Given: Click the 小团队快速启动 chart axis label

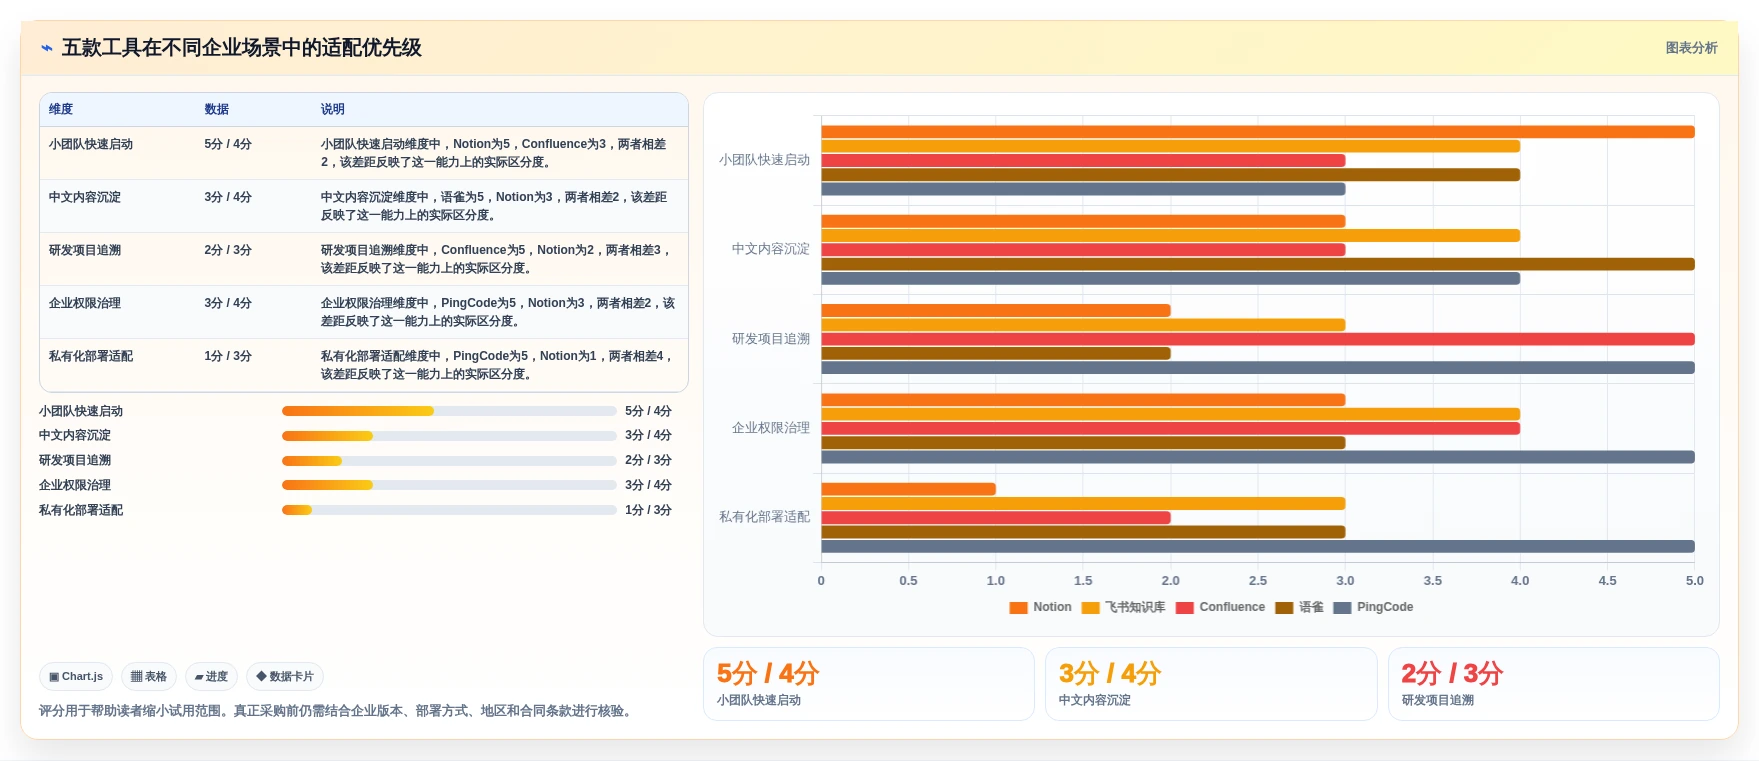Looking at the screenshot, I should (765, 160).
